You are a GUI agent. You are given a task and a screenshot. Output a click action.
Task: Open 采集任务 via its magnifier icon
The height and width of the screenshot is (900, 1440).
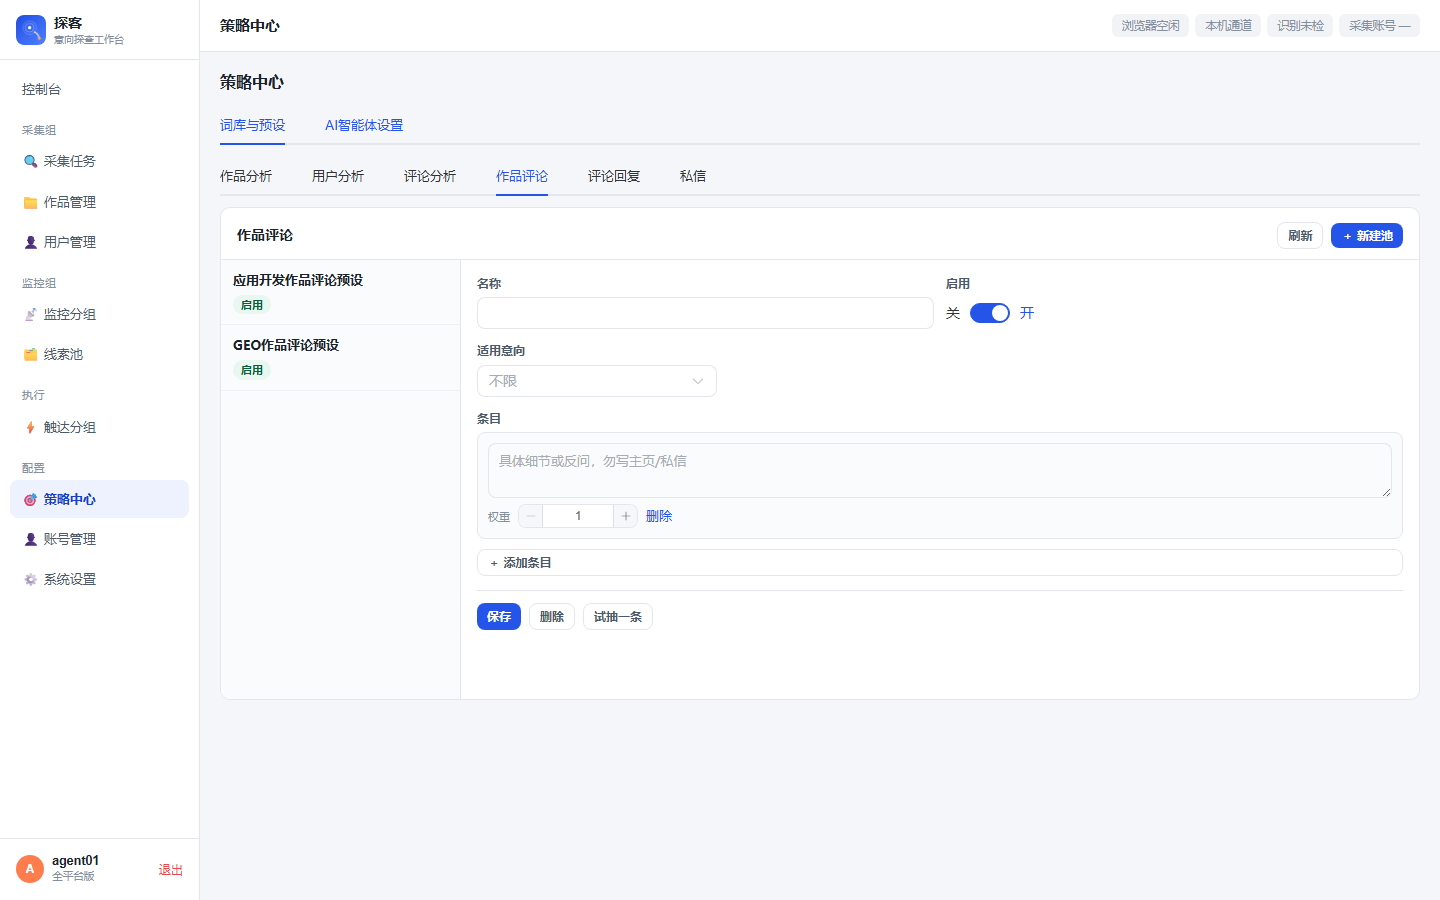click(x=30, y=161)
